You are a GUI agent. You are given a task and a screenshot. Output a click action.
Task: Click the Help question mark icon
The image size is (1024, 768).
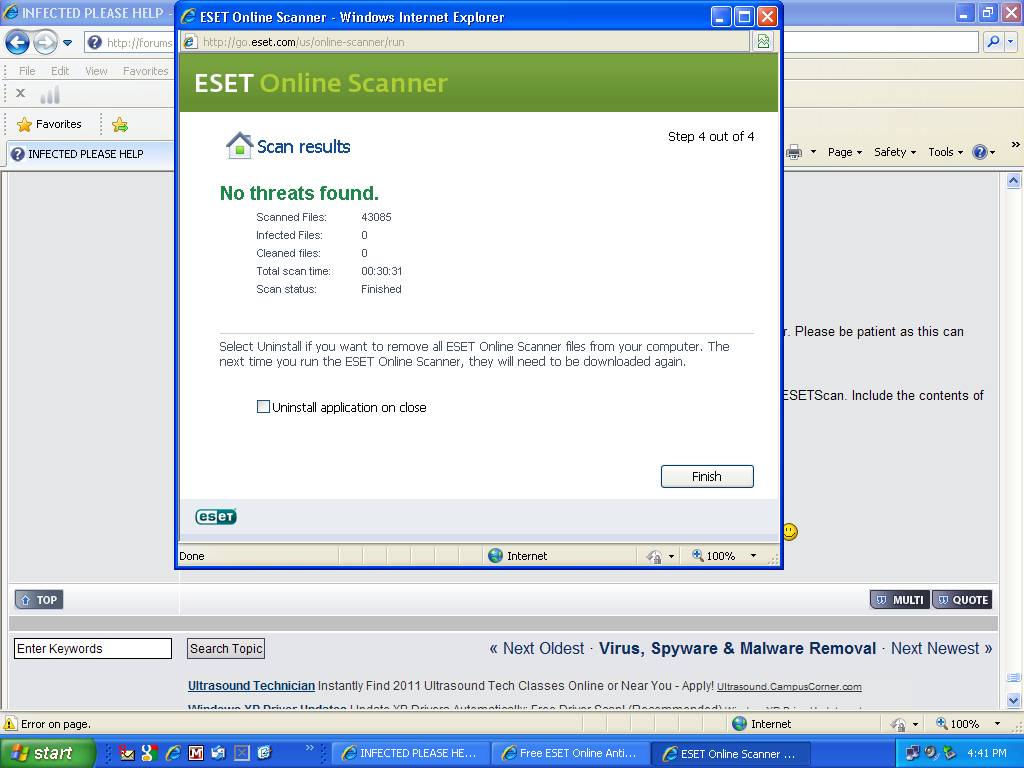[980, 152]
